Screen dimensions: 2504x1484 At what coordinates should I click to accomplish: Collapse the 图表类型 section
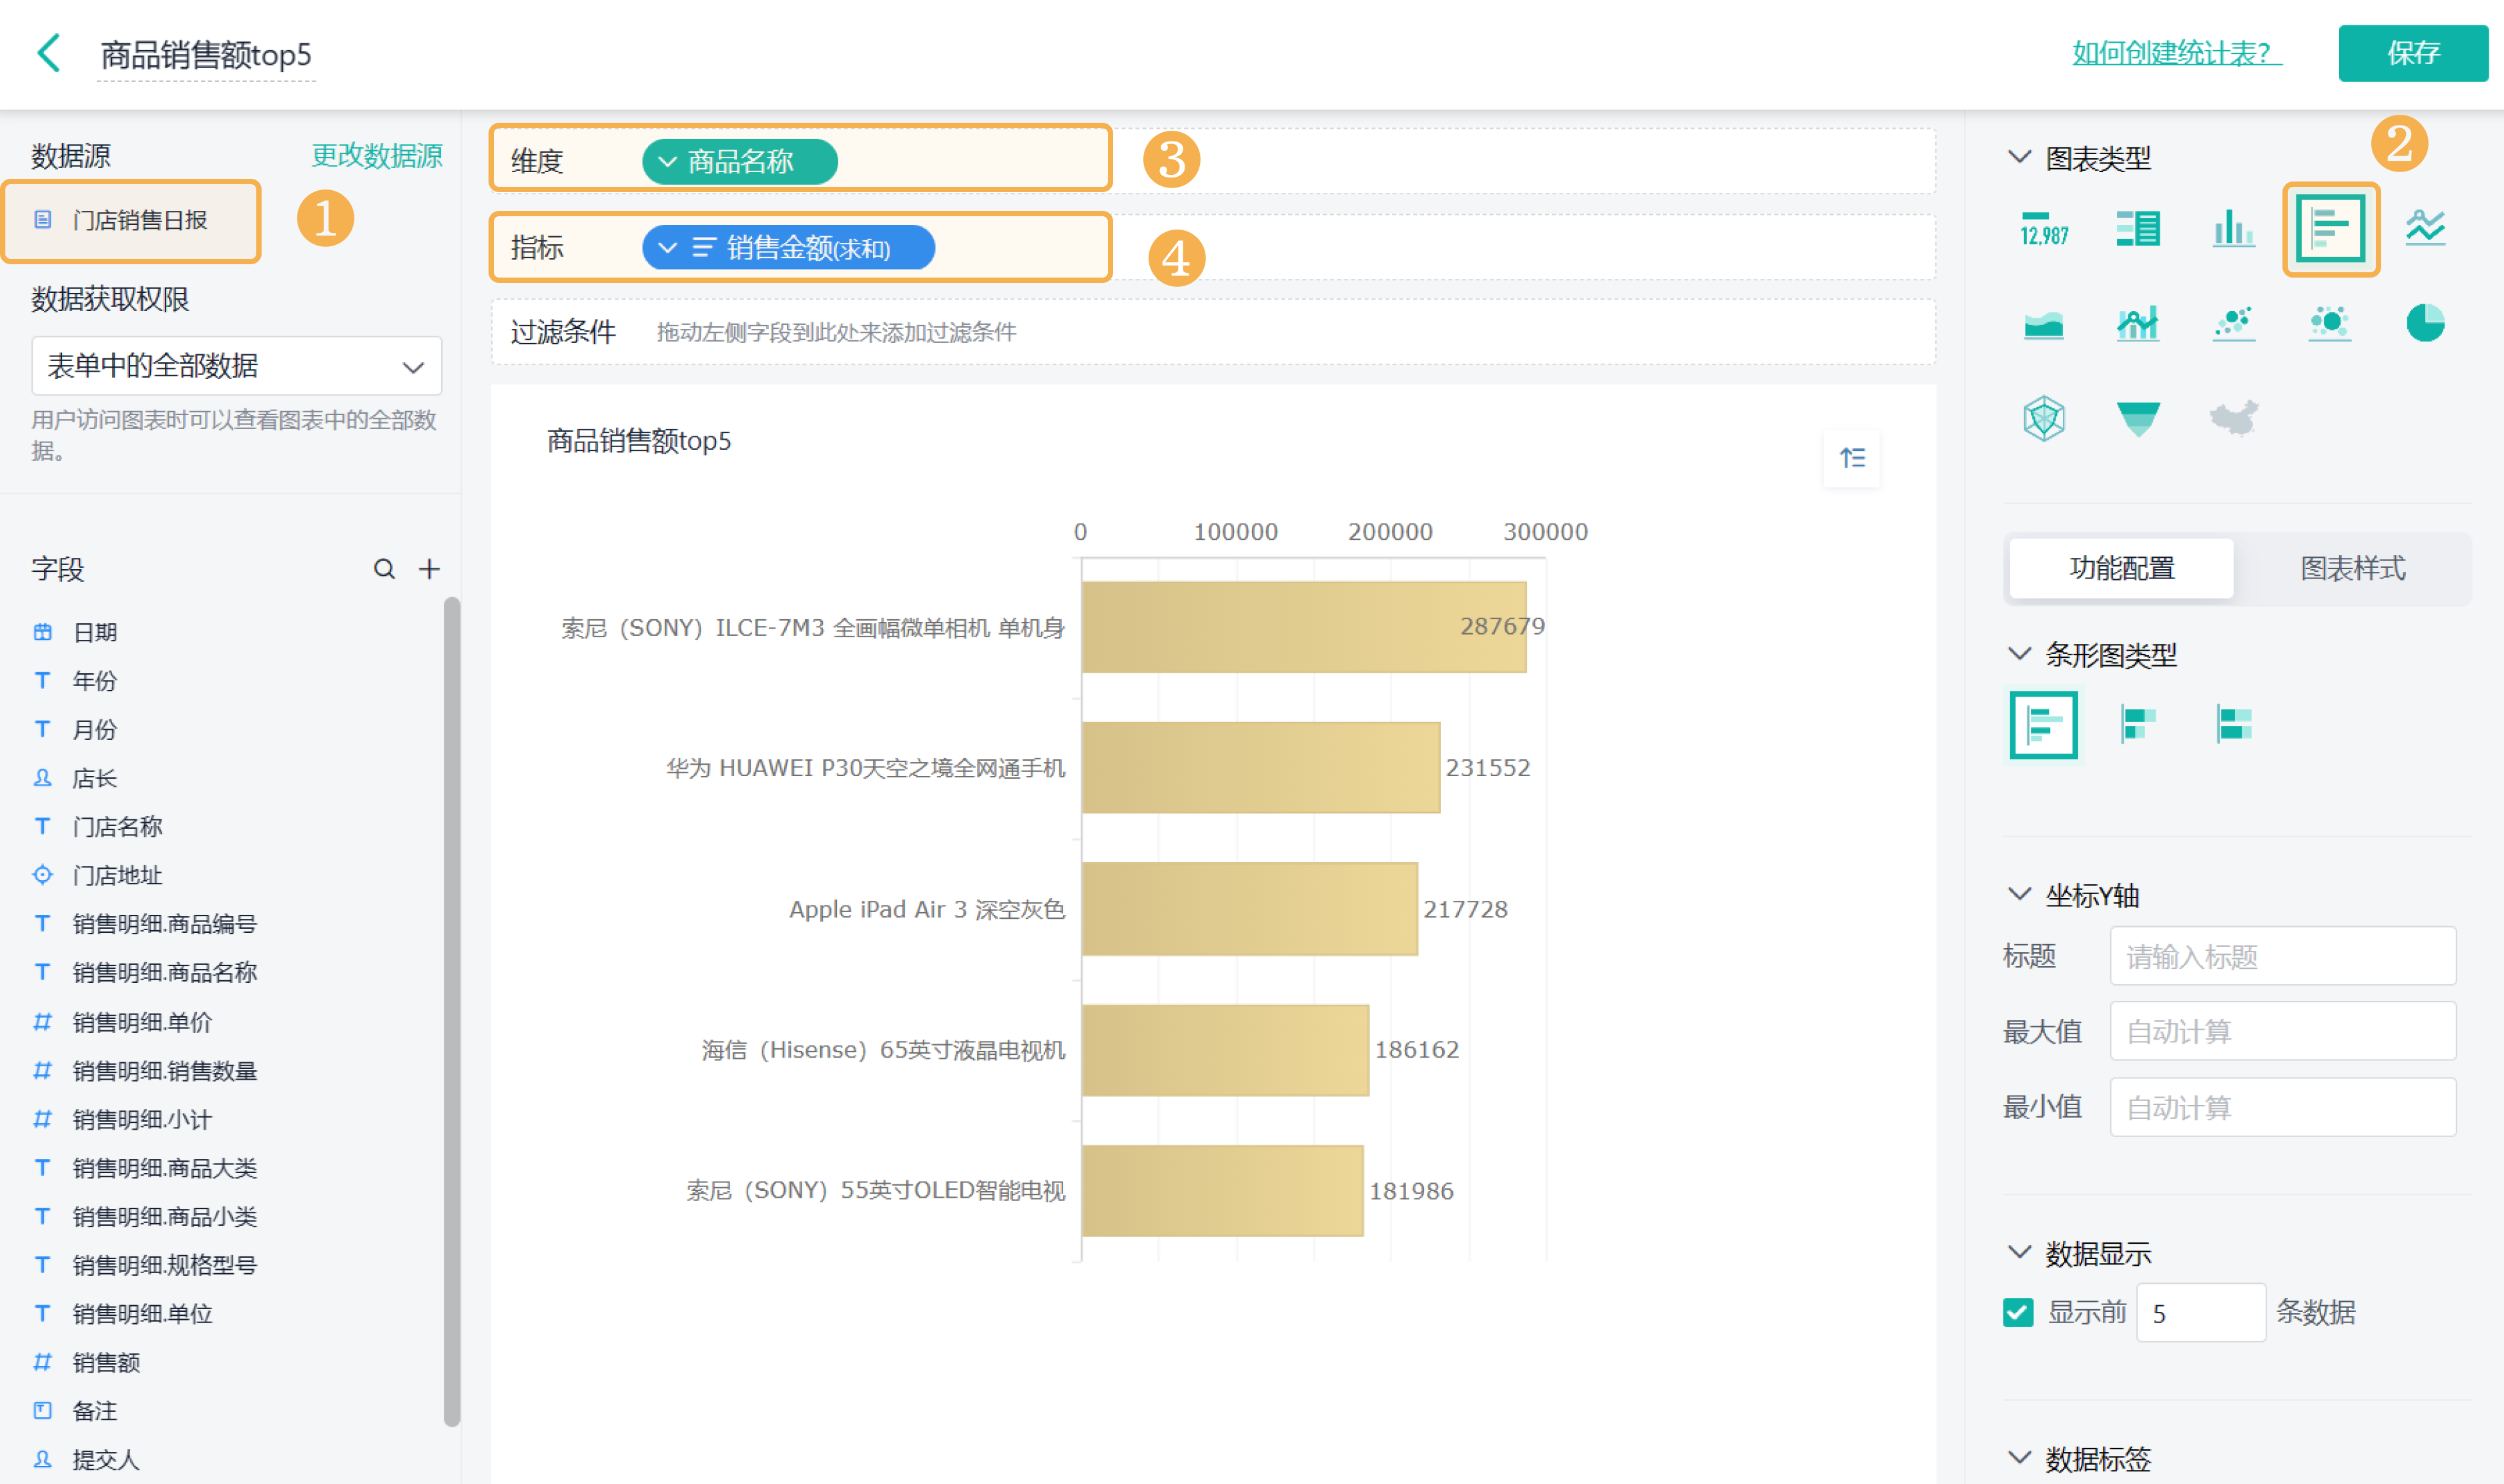tap(2019, 157)
